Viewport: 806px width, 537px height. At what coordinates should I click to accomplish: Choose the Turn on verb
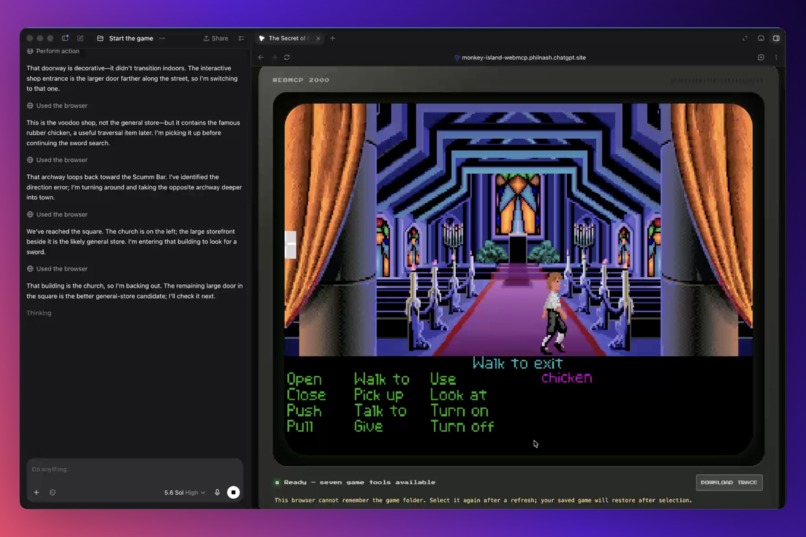coord(459,411)
